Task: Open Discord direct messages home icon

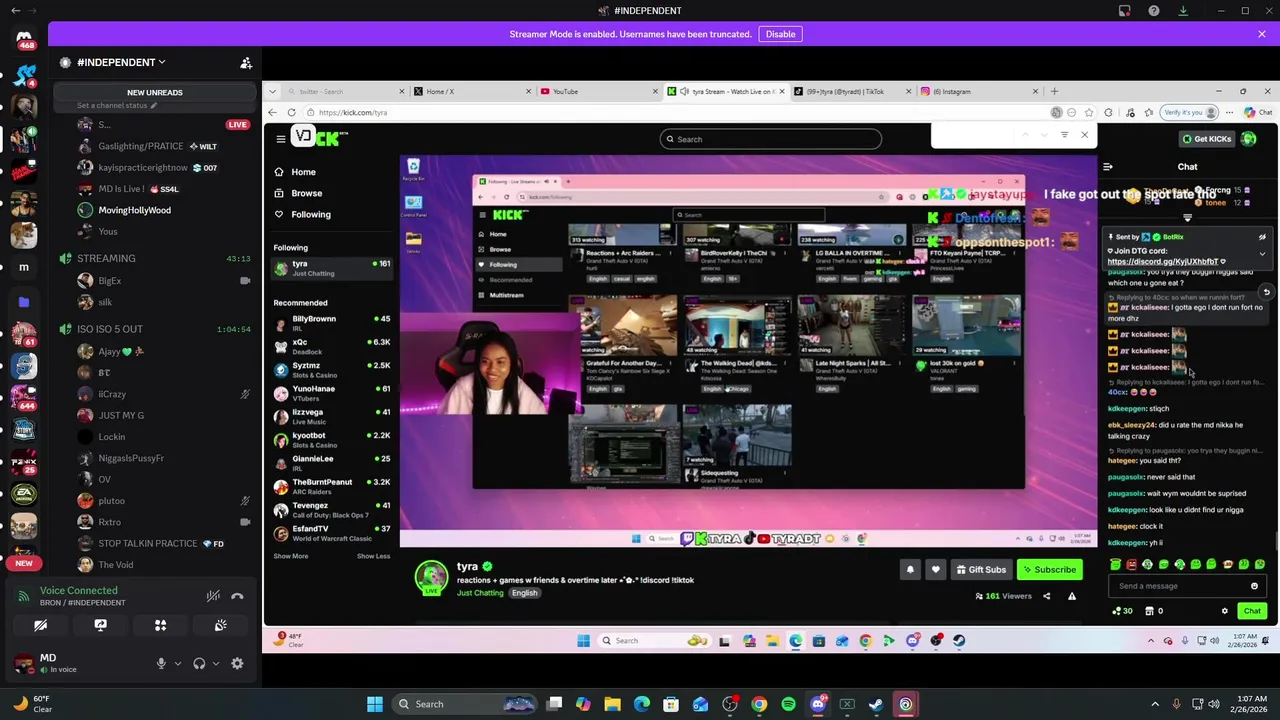Action: click(24, 40)
